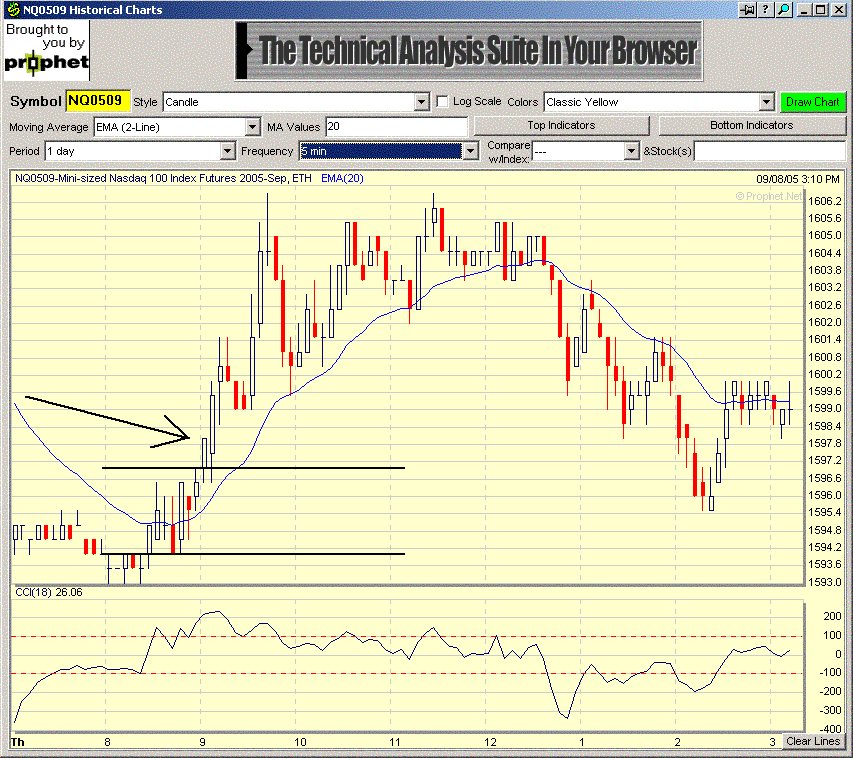Click the &Stock(s) input field
The width and height of the screenshot is (853, 758).
[x=769, y=151]
